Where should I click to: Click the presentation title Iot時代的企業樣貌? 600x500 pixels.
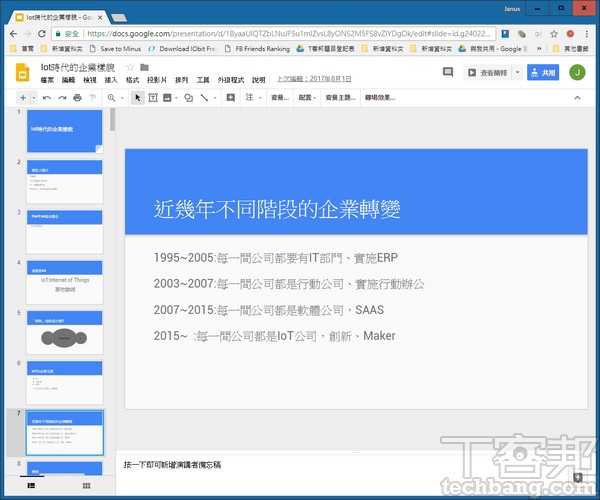(x=78, y=68)
